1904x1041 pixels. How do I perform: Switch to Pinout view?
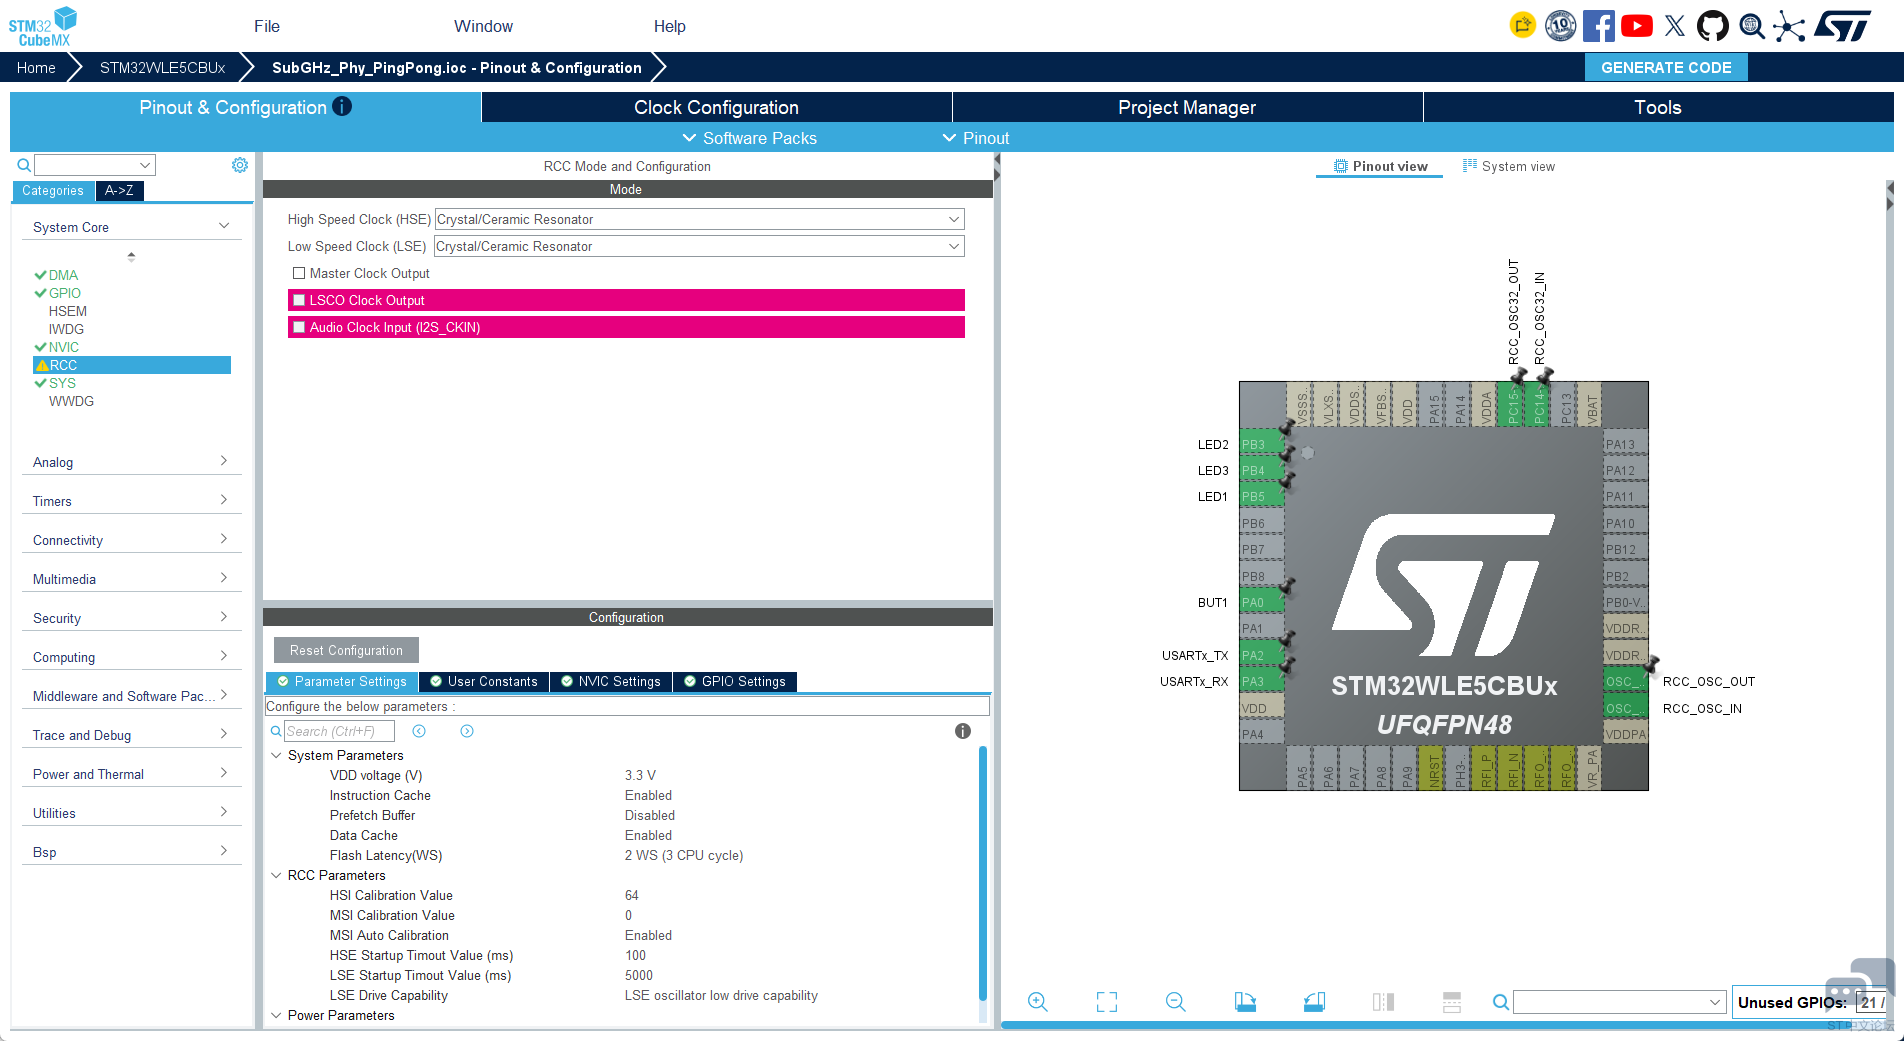(1380, 166)
